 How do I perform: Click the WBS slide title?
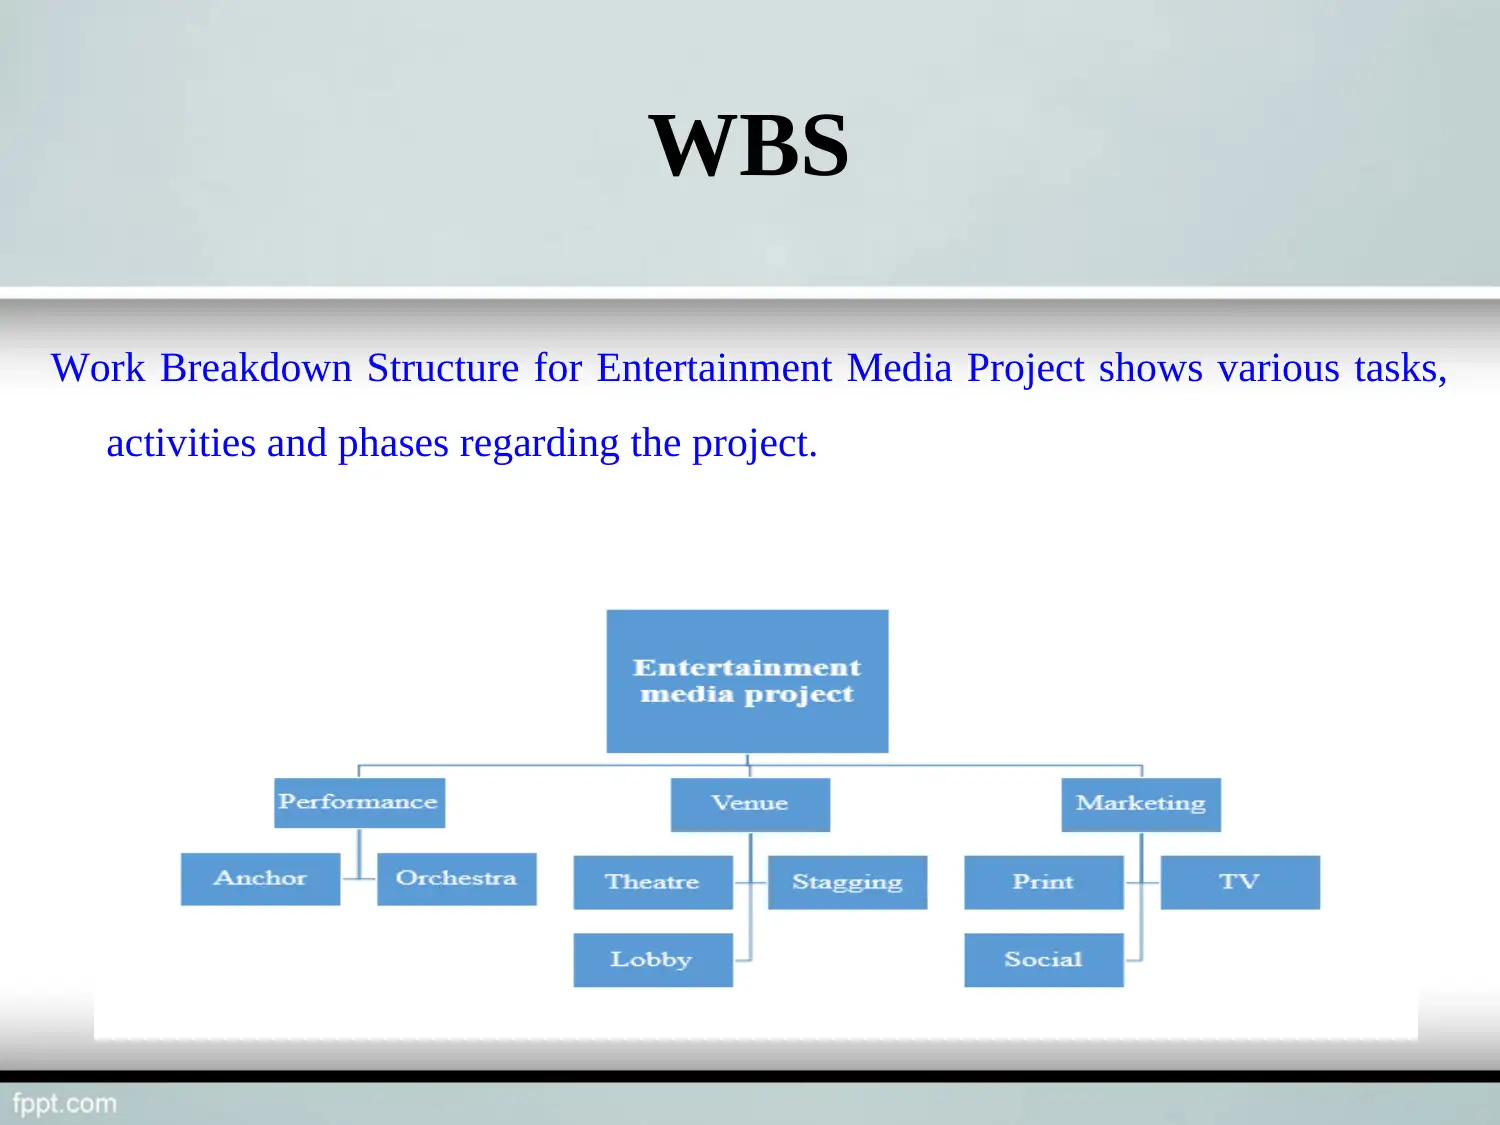pyautogui.click(x=749, y=146)
